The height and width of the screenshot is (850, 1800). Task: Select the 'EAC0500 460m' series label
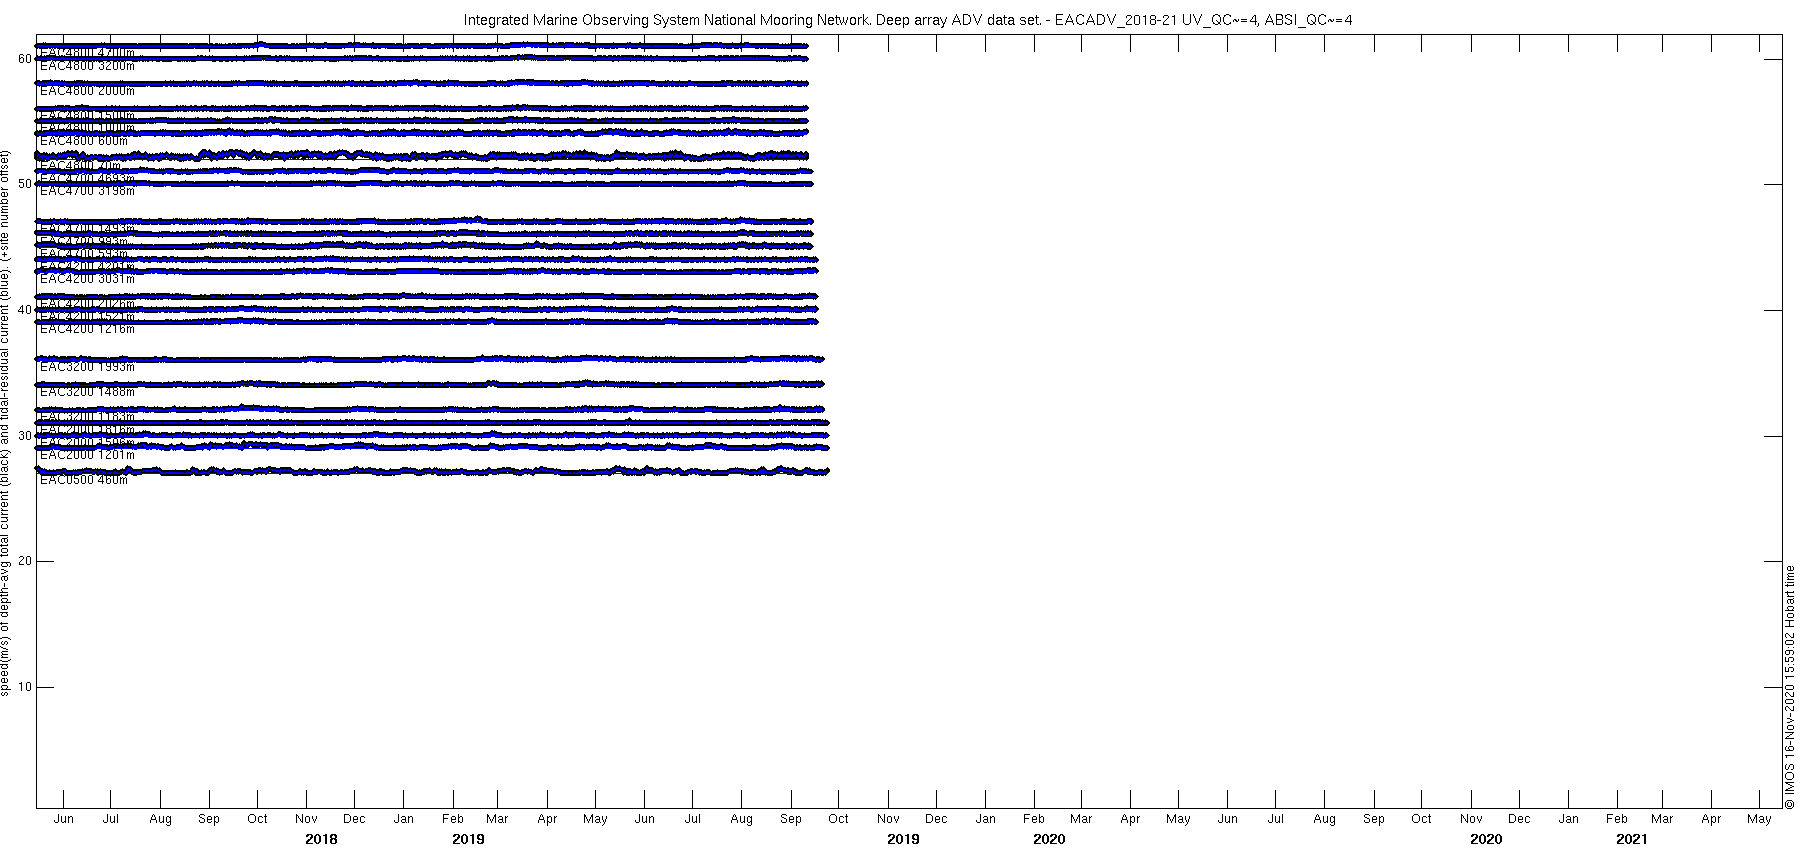[84, 480]
